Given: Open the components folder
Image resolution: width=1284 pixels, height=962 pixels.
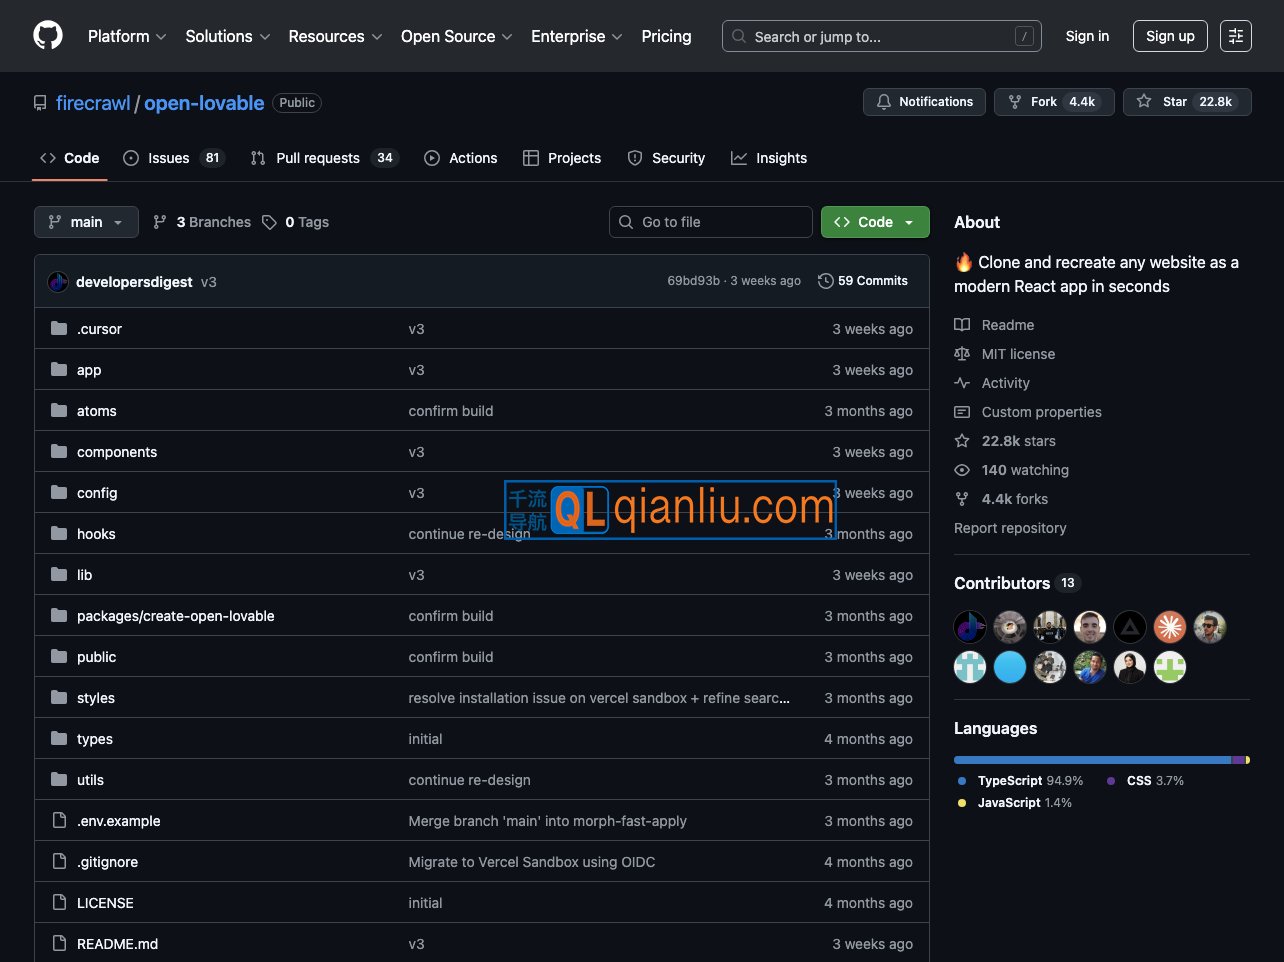Looking at the screenshot, I should (117, 452).
